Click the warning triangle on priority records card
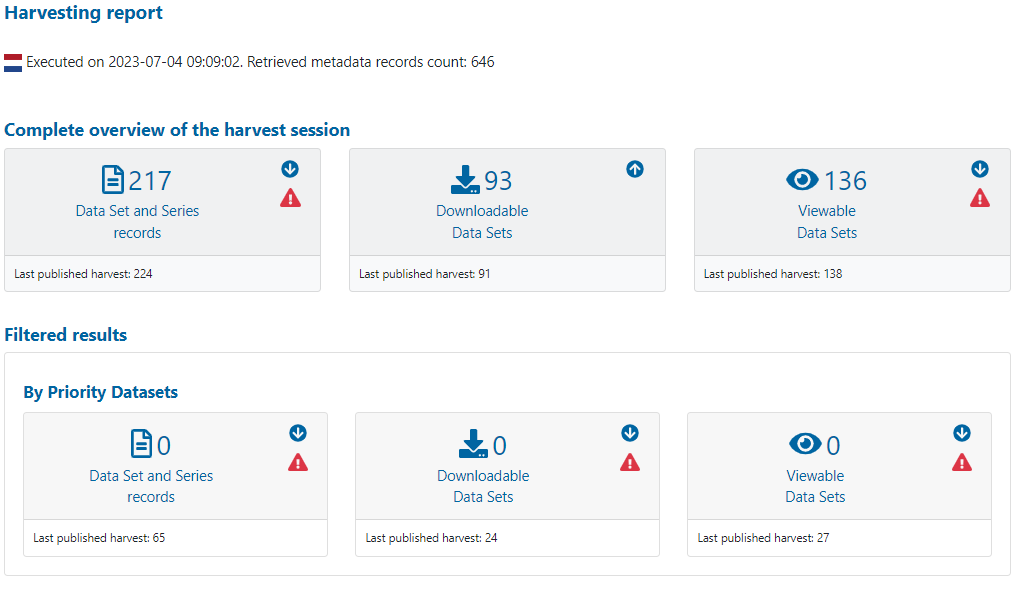Viewport: 1027px width, 592px height. 298,462
